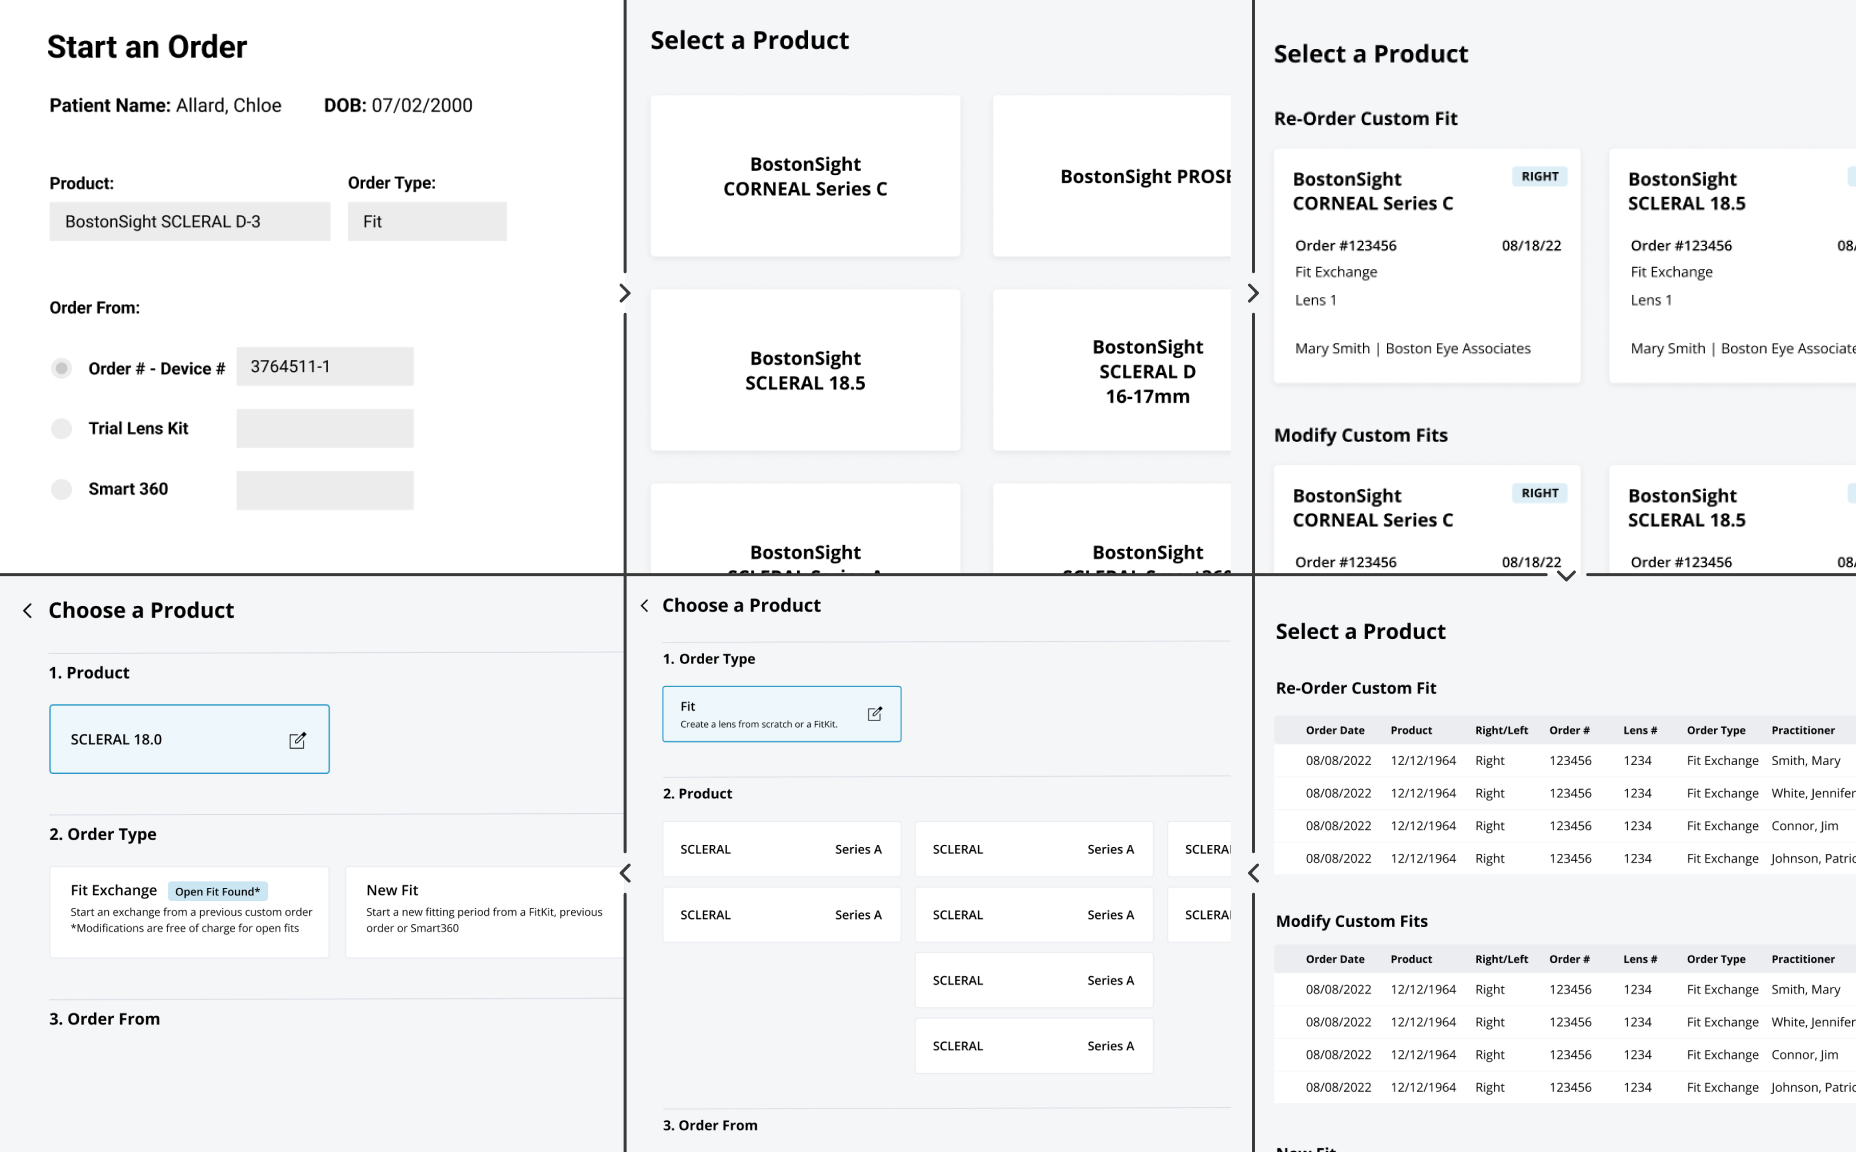This screenshot has width=1856, height=1152.
Task: Click Order Type header in Modify Custom Fits table
Action: pos(1716,959)
